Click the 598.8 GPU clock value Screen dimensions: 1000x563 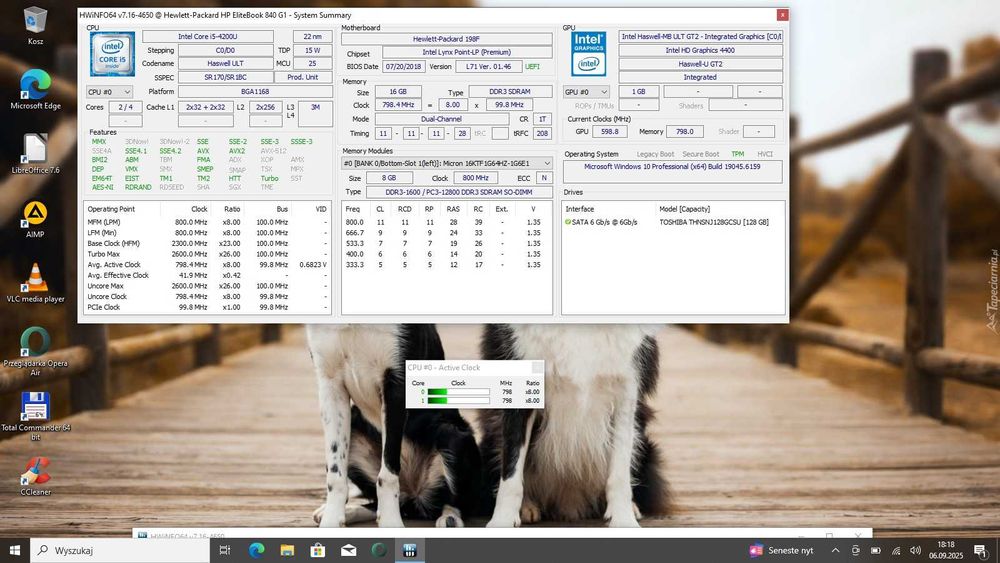pyautogui.click(x=610, y=131)
